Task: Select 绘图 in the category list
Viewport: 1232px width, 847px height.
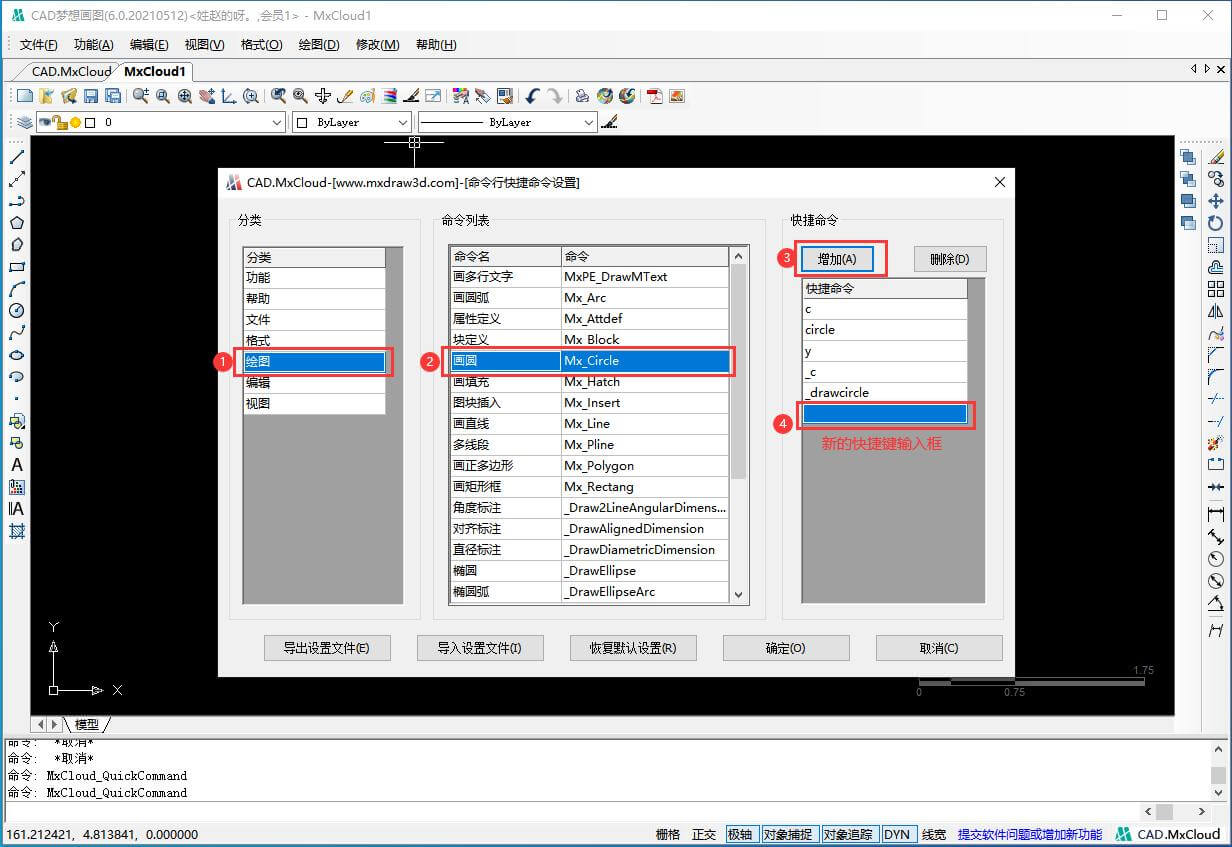Action: (314, 362)
